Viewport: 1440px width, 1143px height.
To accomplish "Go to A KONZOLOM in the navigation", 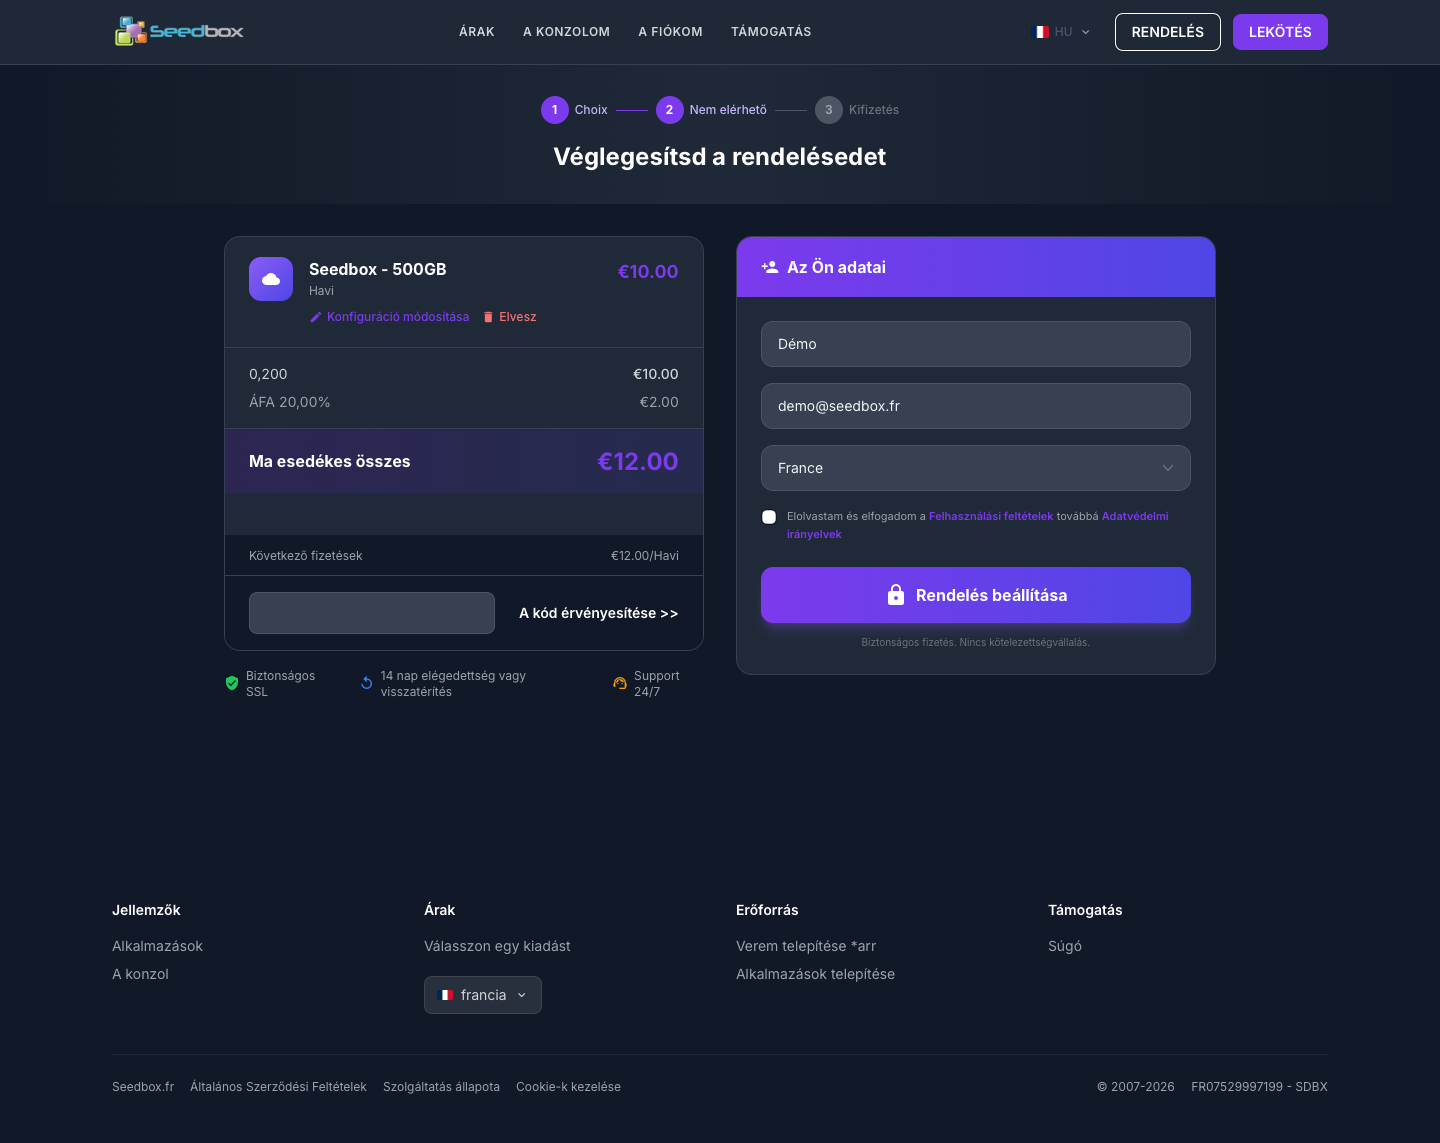I will [566, 32].
